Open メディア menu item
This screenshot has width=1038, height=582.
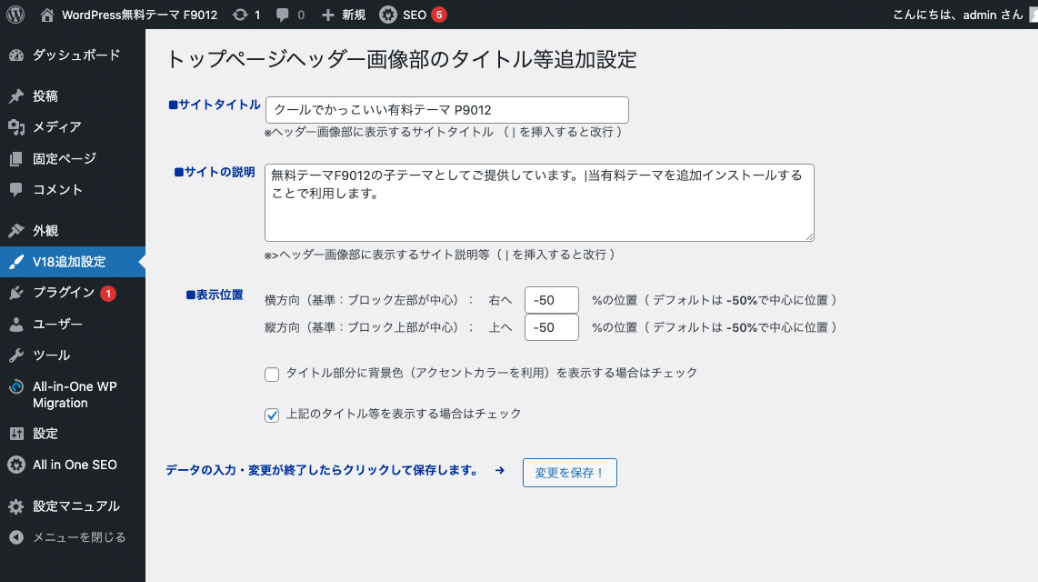[x=73, y=127]
